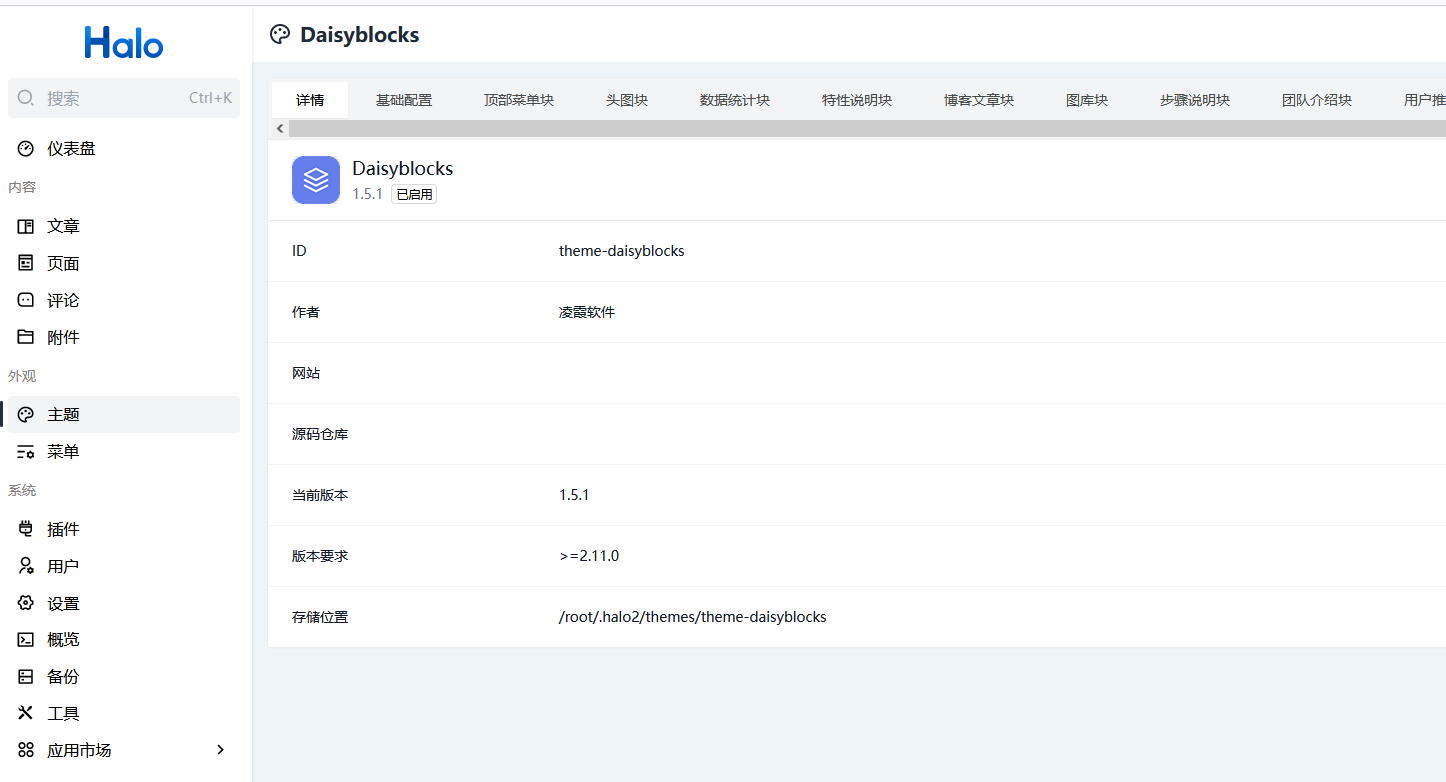The width and height of the screenshot is (1446, 782).
Task: Click the 备份 server icon
Action: (26, 677)
